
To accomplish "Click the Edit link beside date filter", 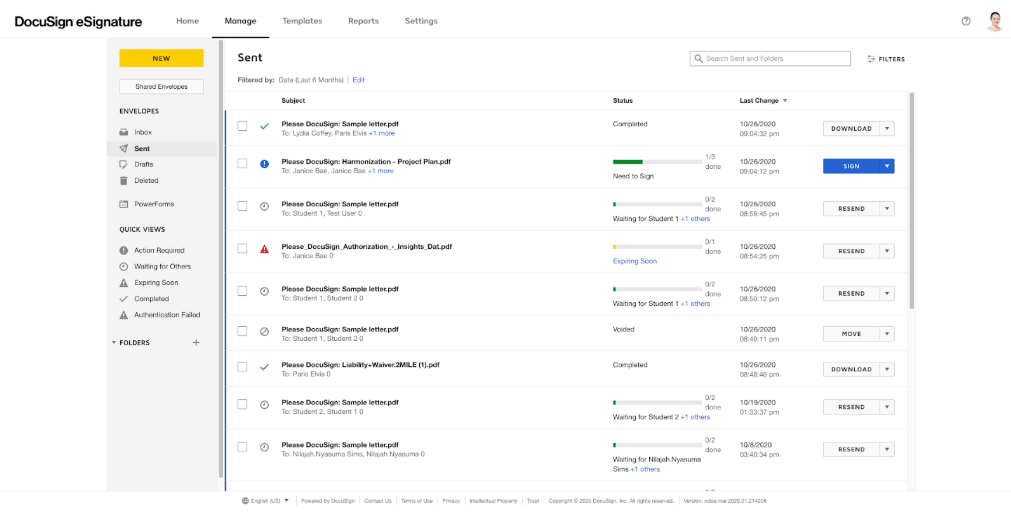I will (x=358, y=80).
